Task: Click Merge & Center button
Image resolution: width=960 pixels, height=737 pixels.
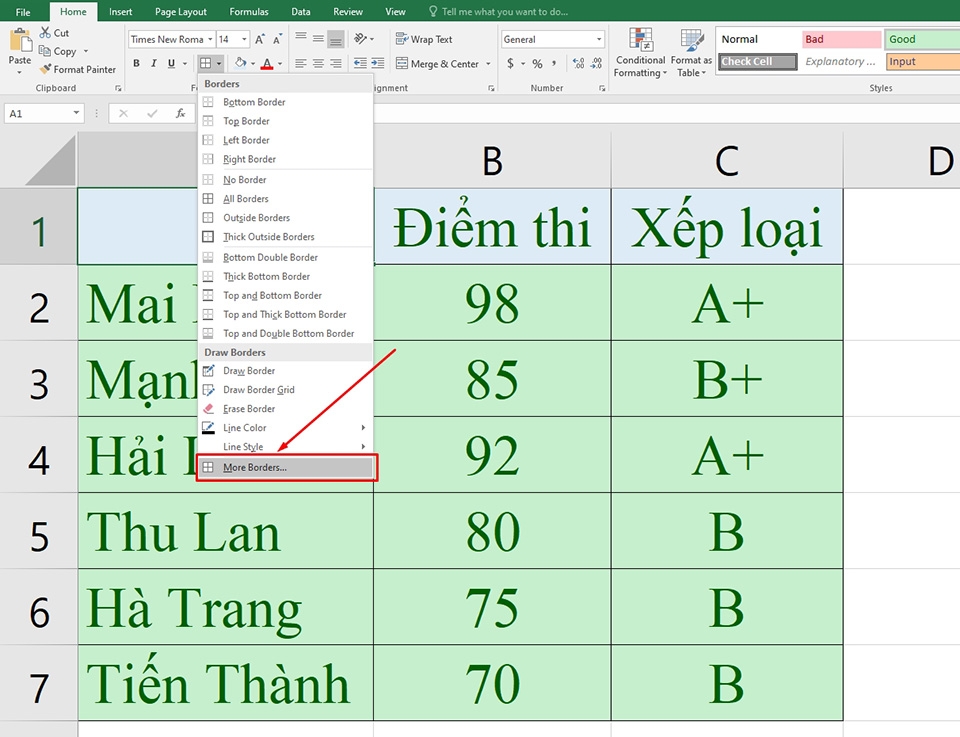Action: [437, 64]
